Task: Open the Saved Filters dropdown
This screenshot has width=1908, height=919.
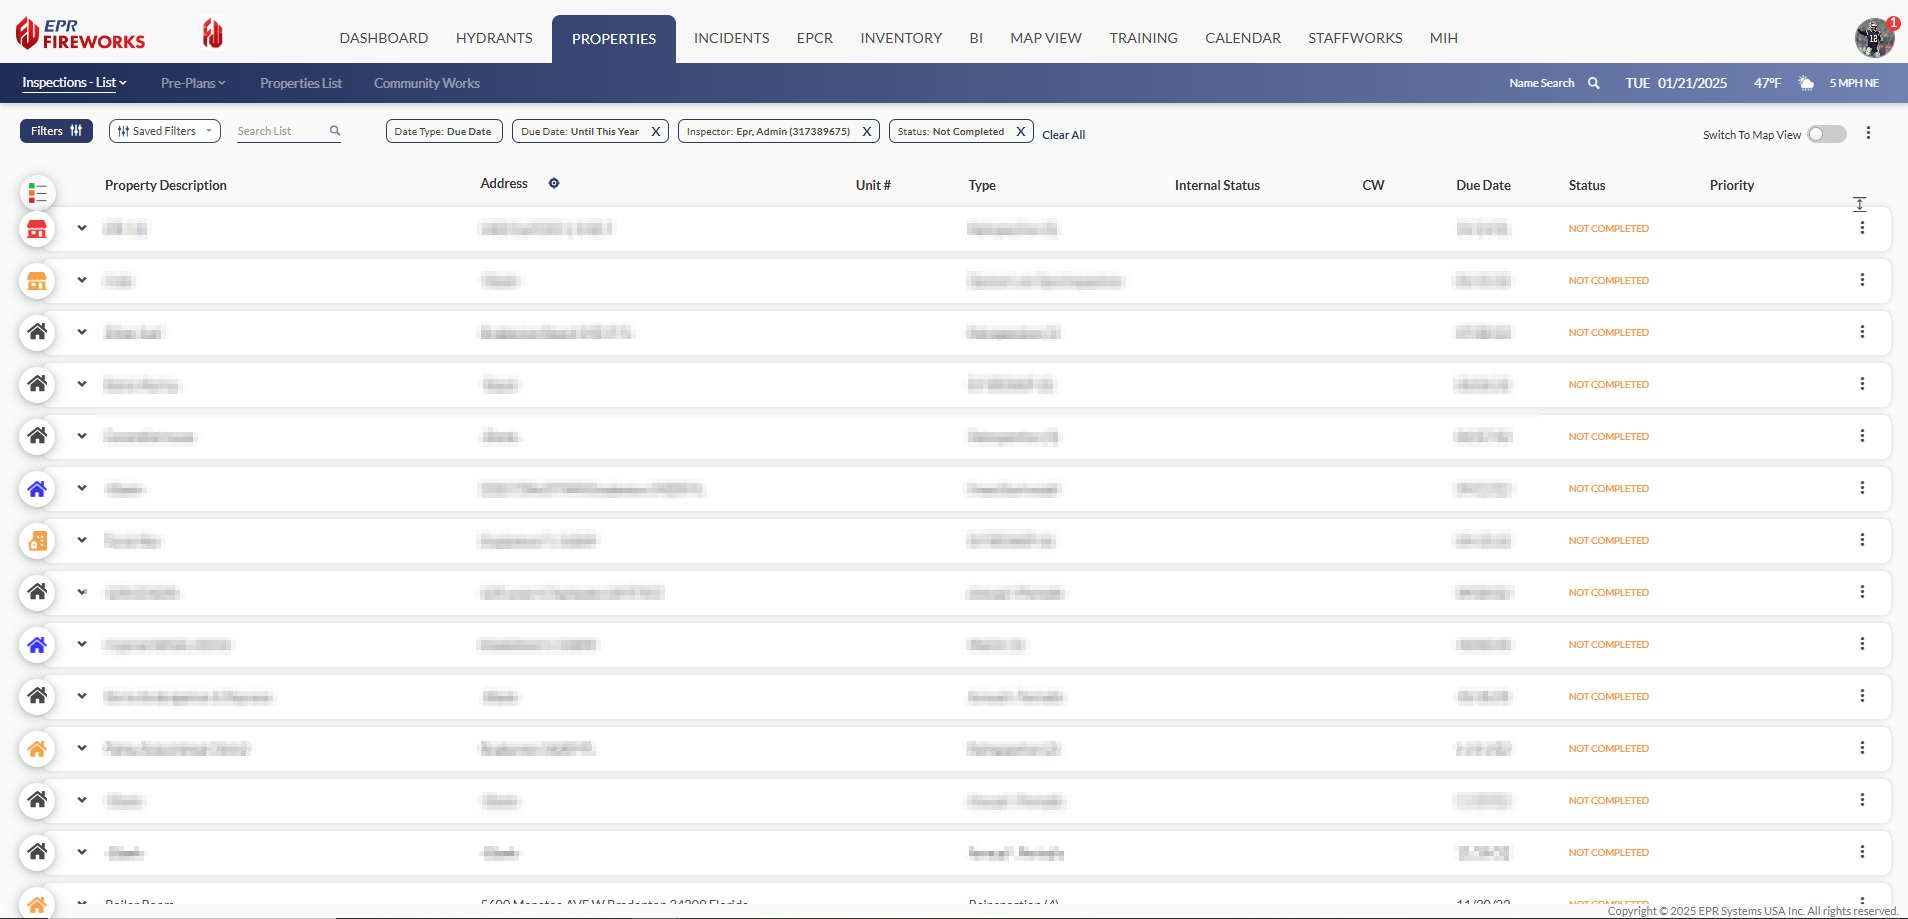Action: pos(165,131)
